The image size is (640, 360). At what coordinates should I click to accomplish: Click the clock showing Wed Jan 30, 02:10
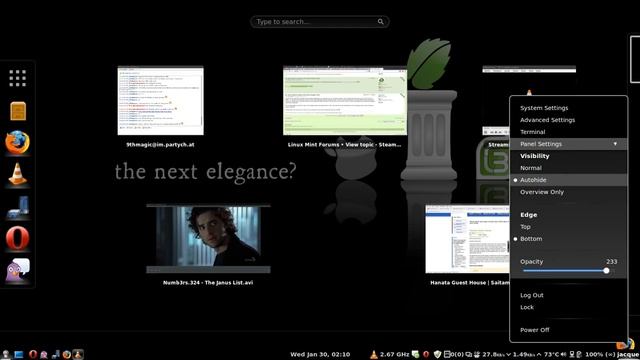click(x=320, y=355)
